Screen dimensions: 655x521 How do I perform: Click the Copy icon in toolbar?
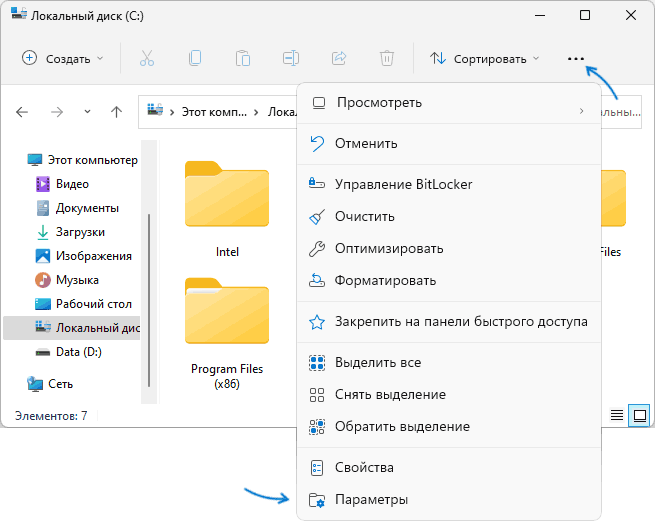(195, 58)
